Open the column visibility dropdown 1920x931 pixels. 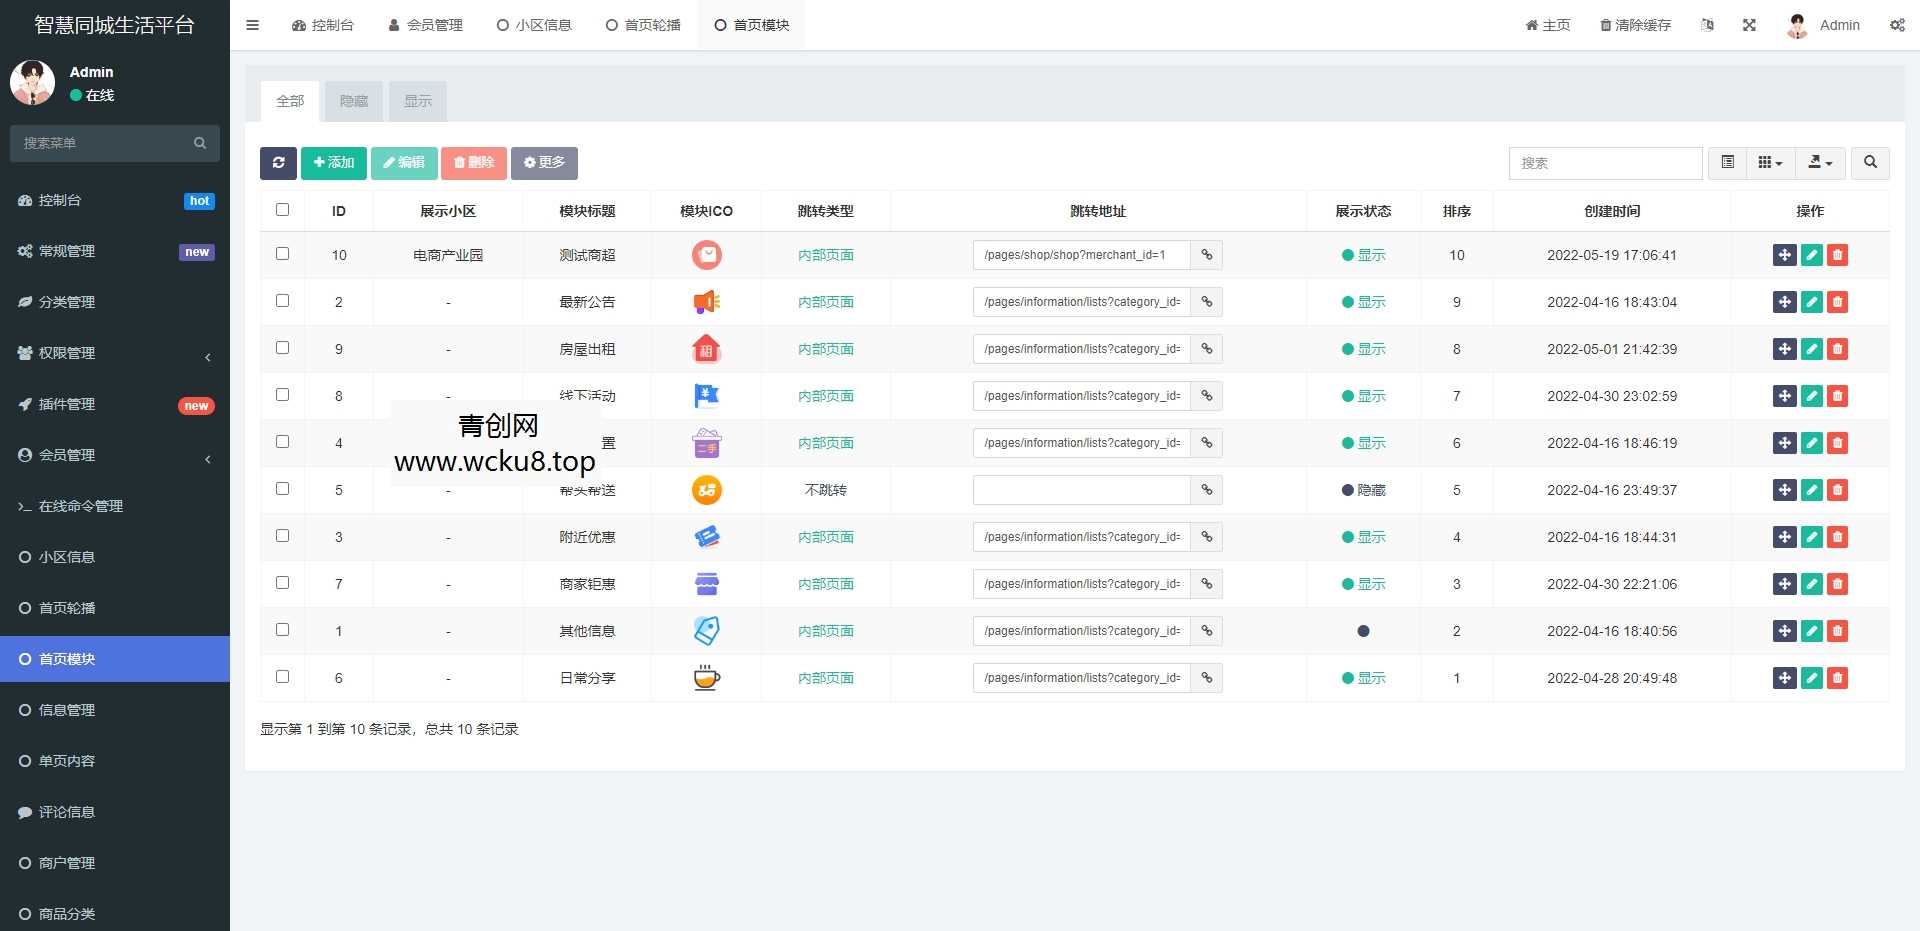(x=1770, y=163)
